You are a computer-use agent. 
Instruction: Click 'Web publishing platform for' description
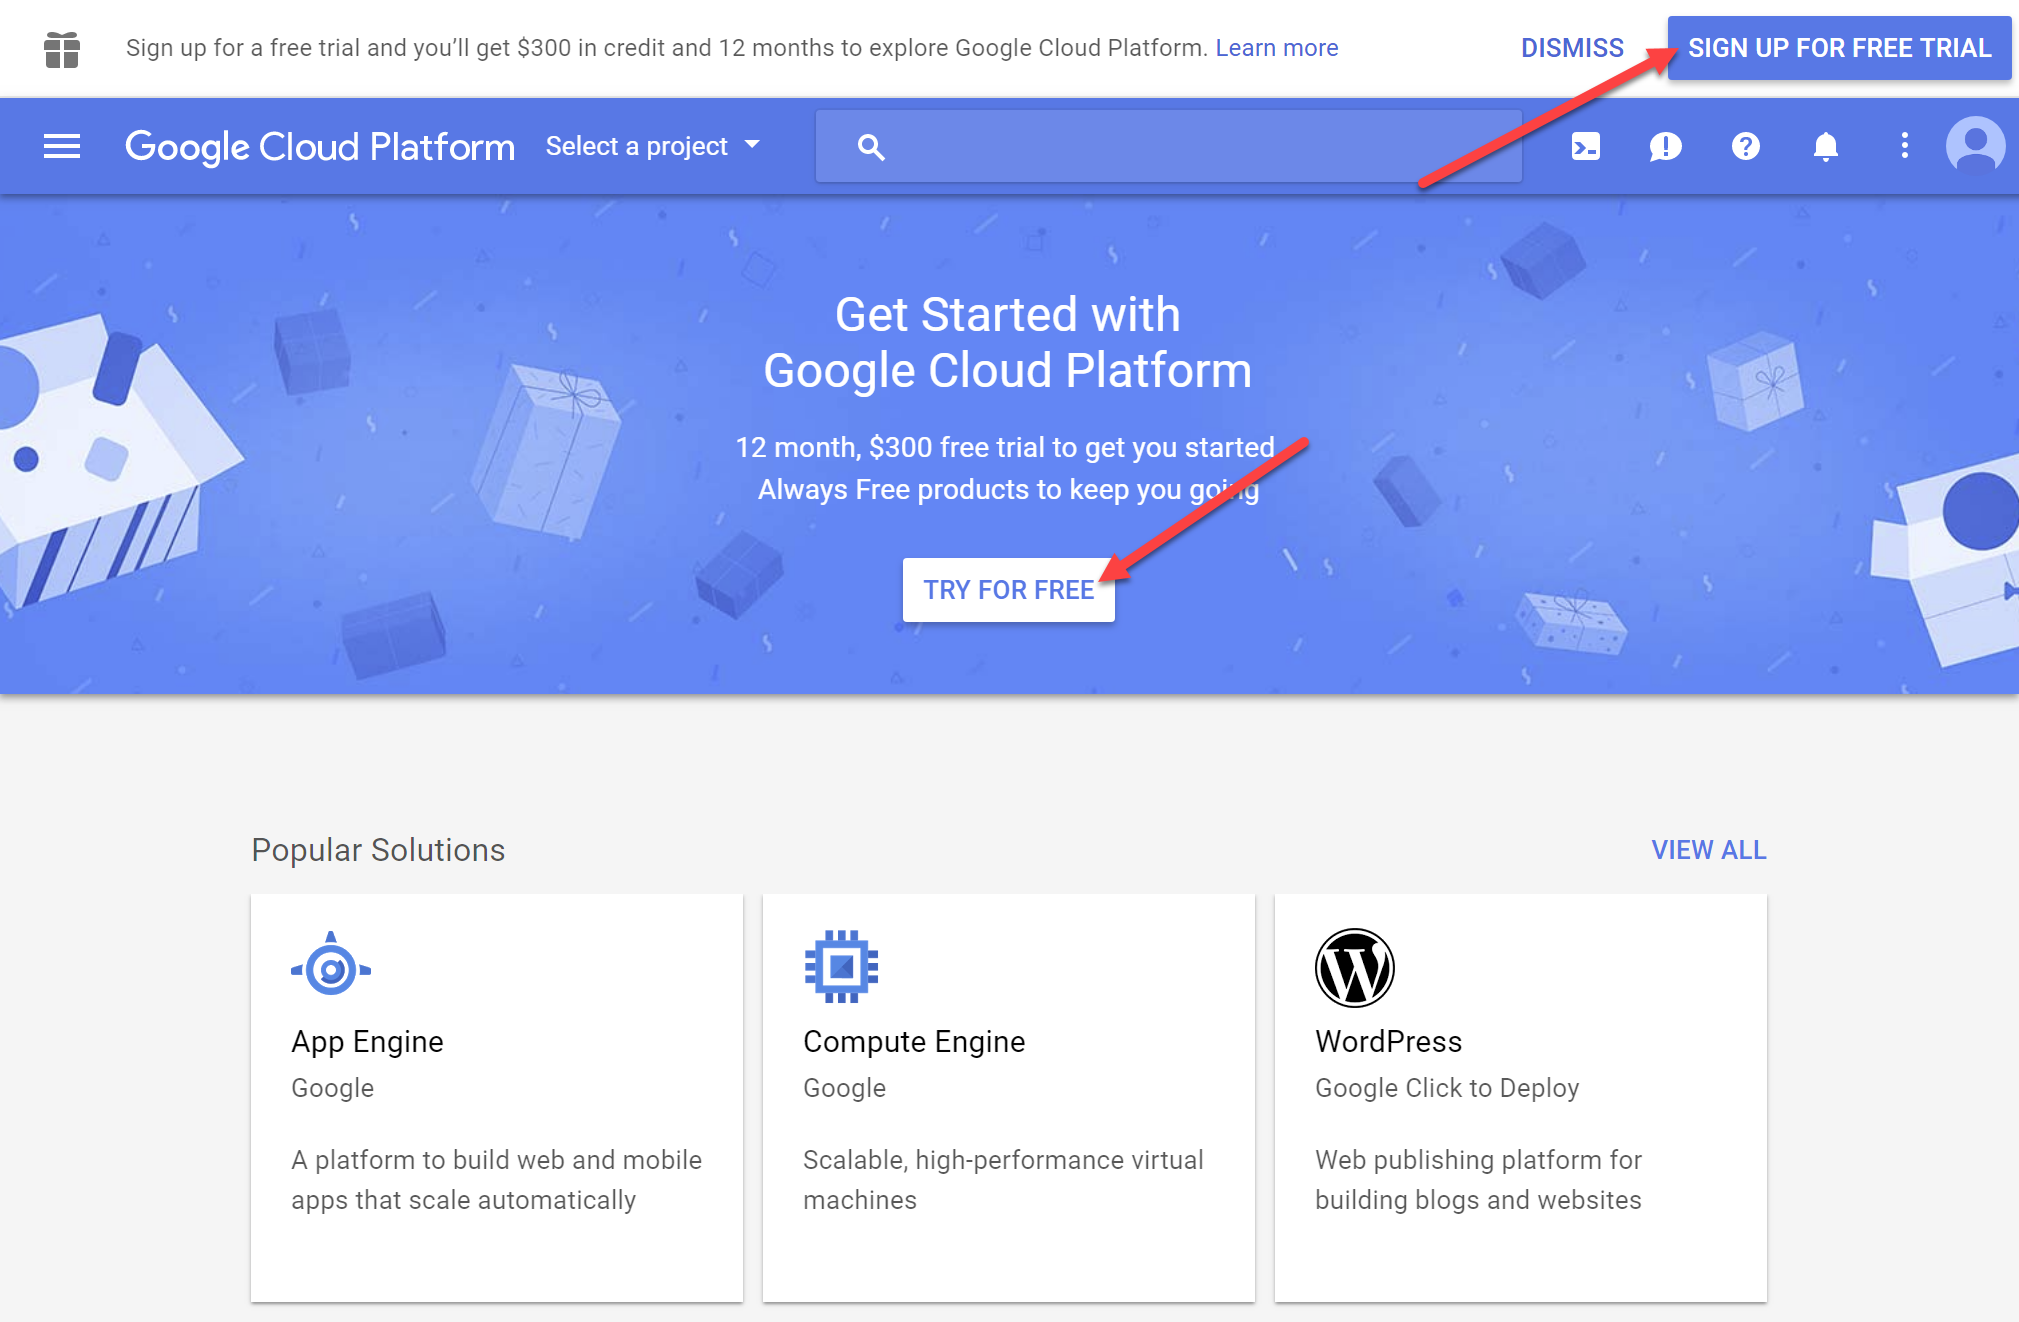click(x=1478, y=1180)
